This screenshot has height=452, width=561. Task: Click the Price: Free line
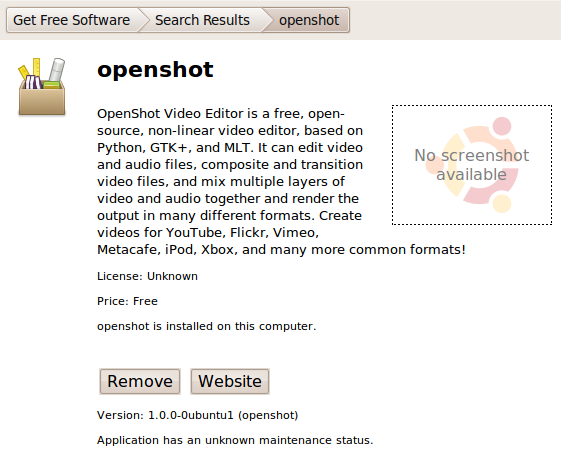127,301
